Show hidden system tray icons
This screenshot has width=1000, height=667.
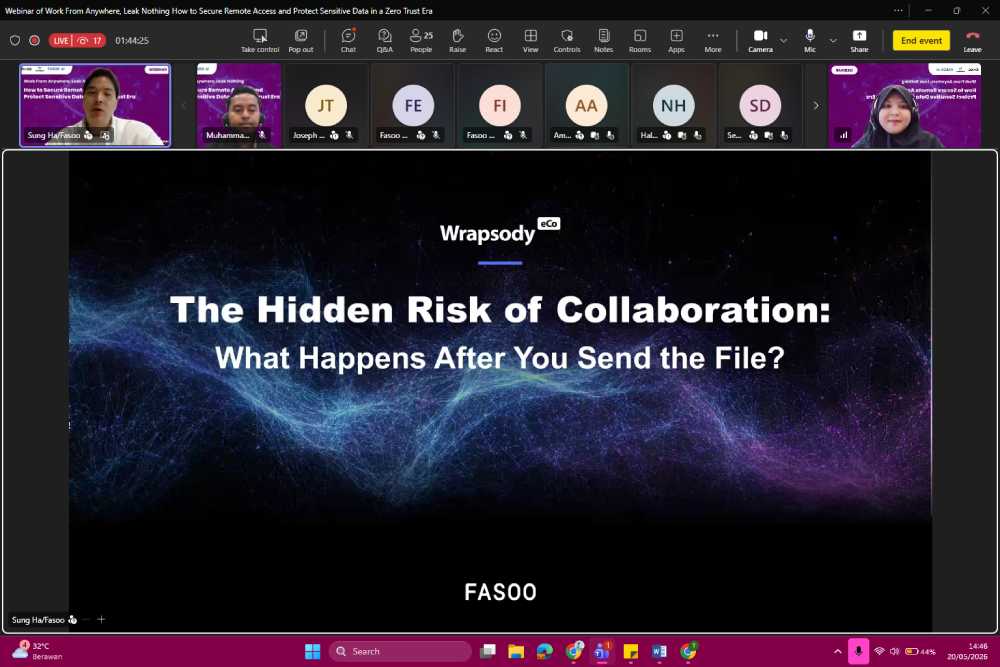[x=837, y=651]
